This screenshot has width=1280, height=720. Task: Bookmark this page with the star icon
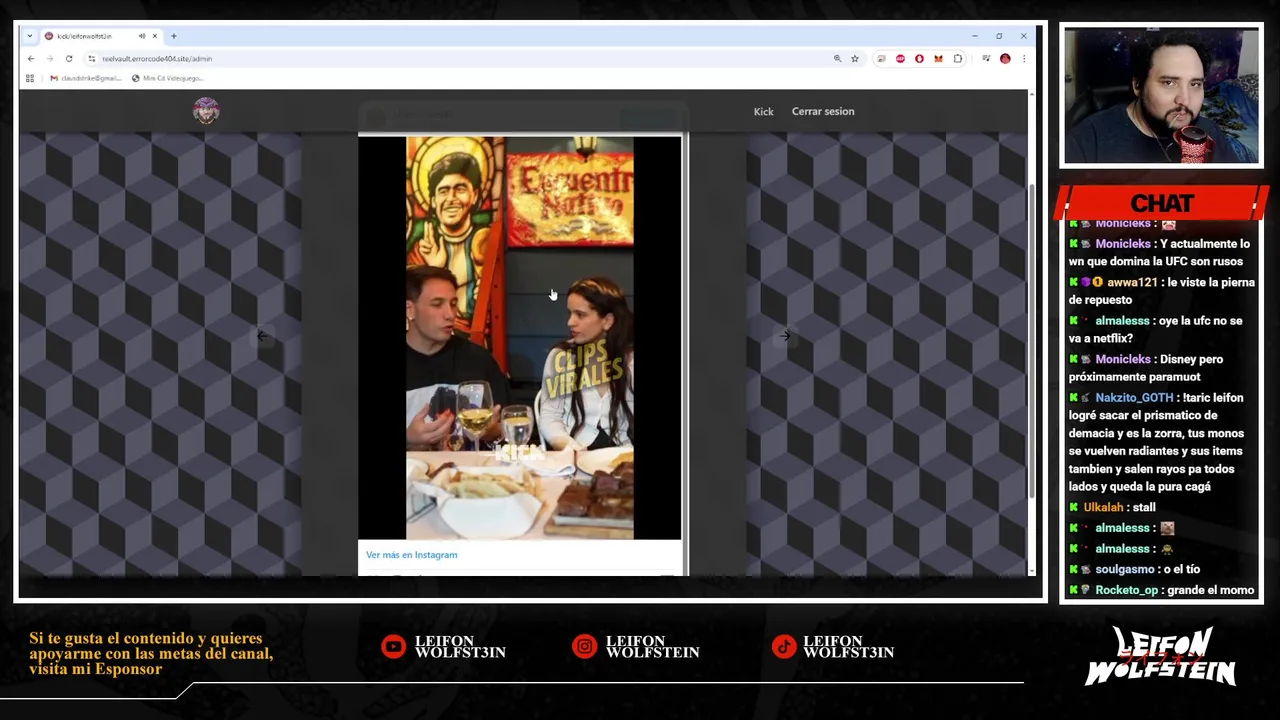coord(855,59)
